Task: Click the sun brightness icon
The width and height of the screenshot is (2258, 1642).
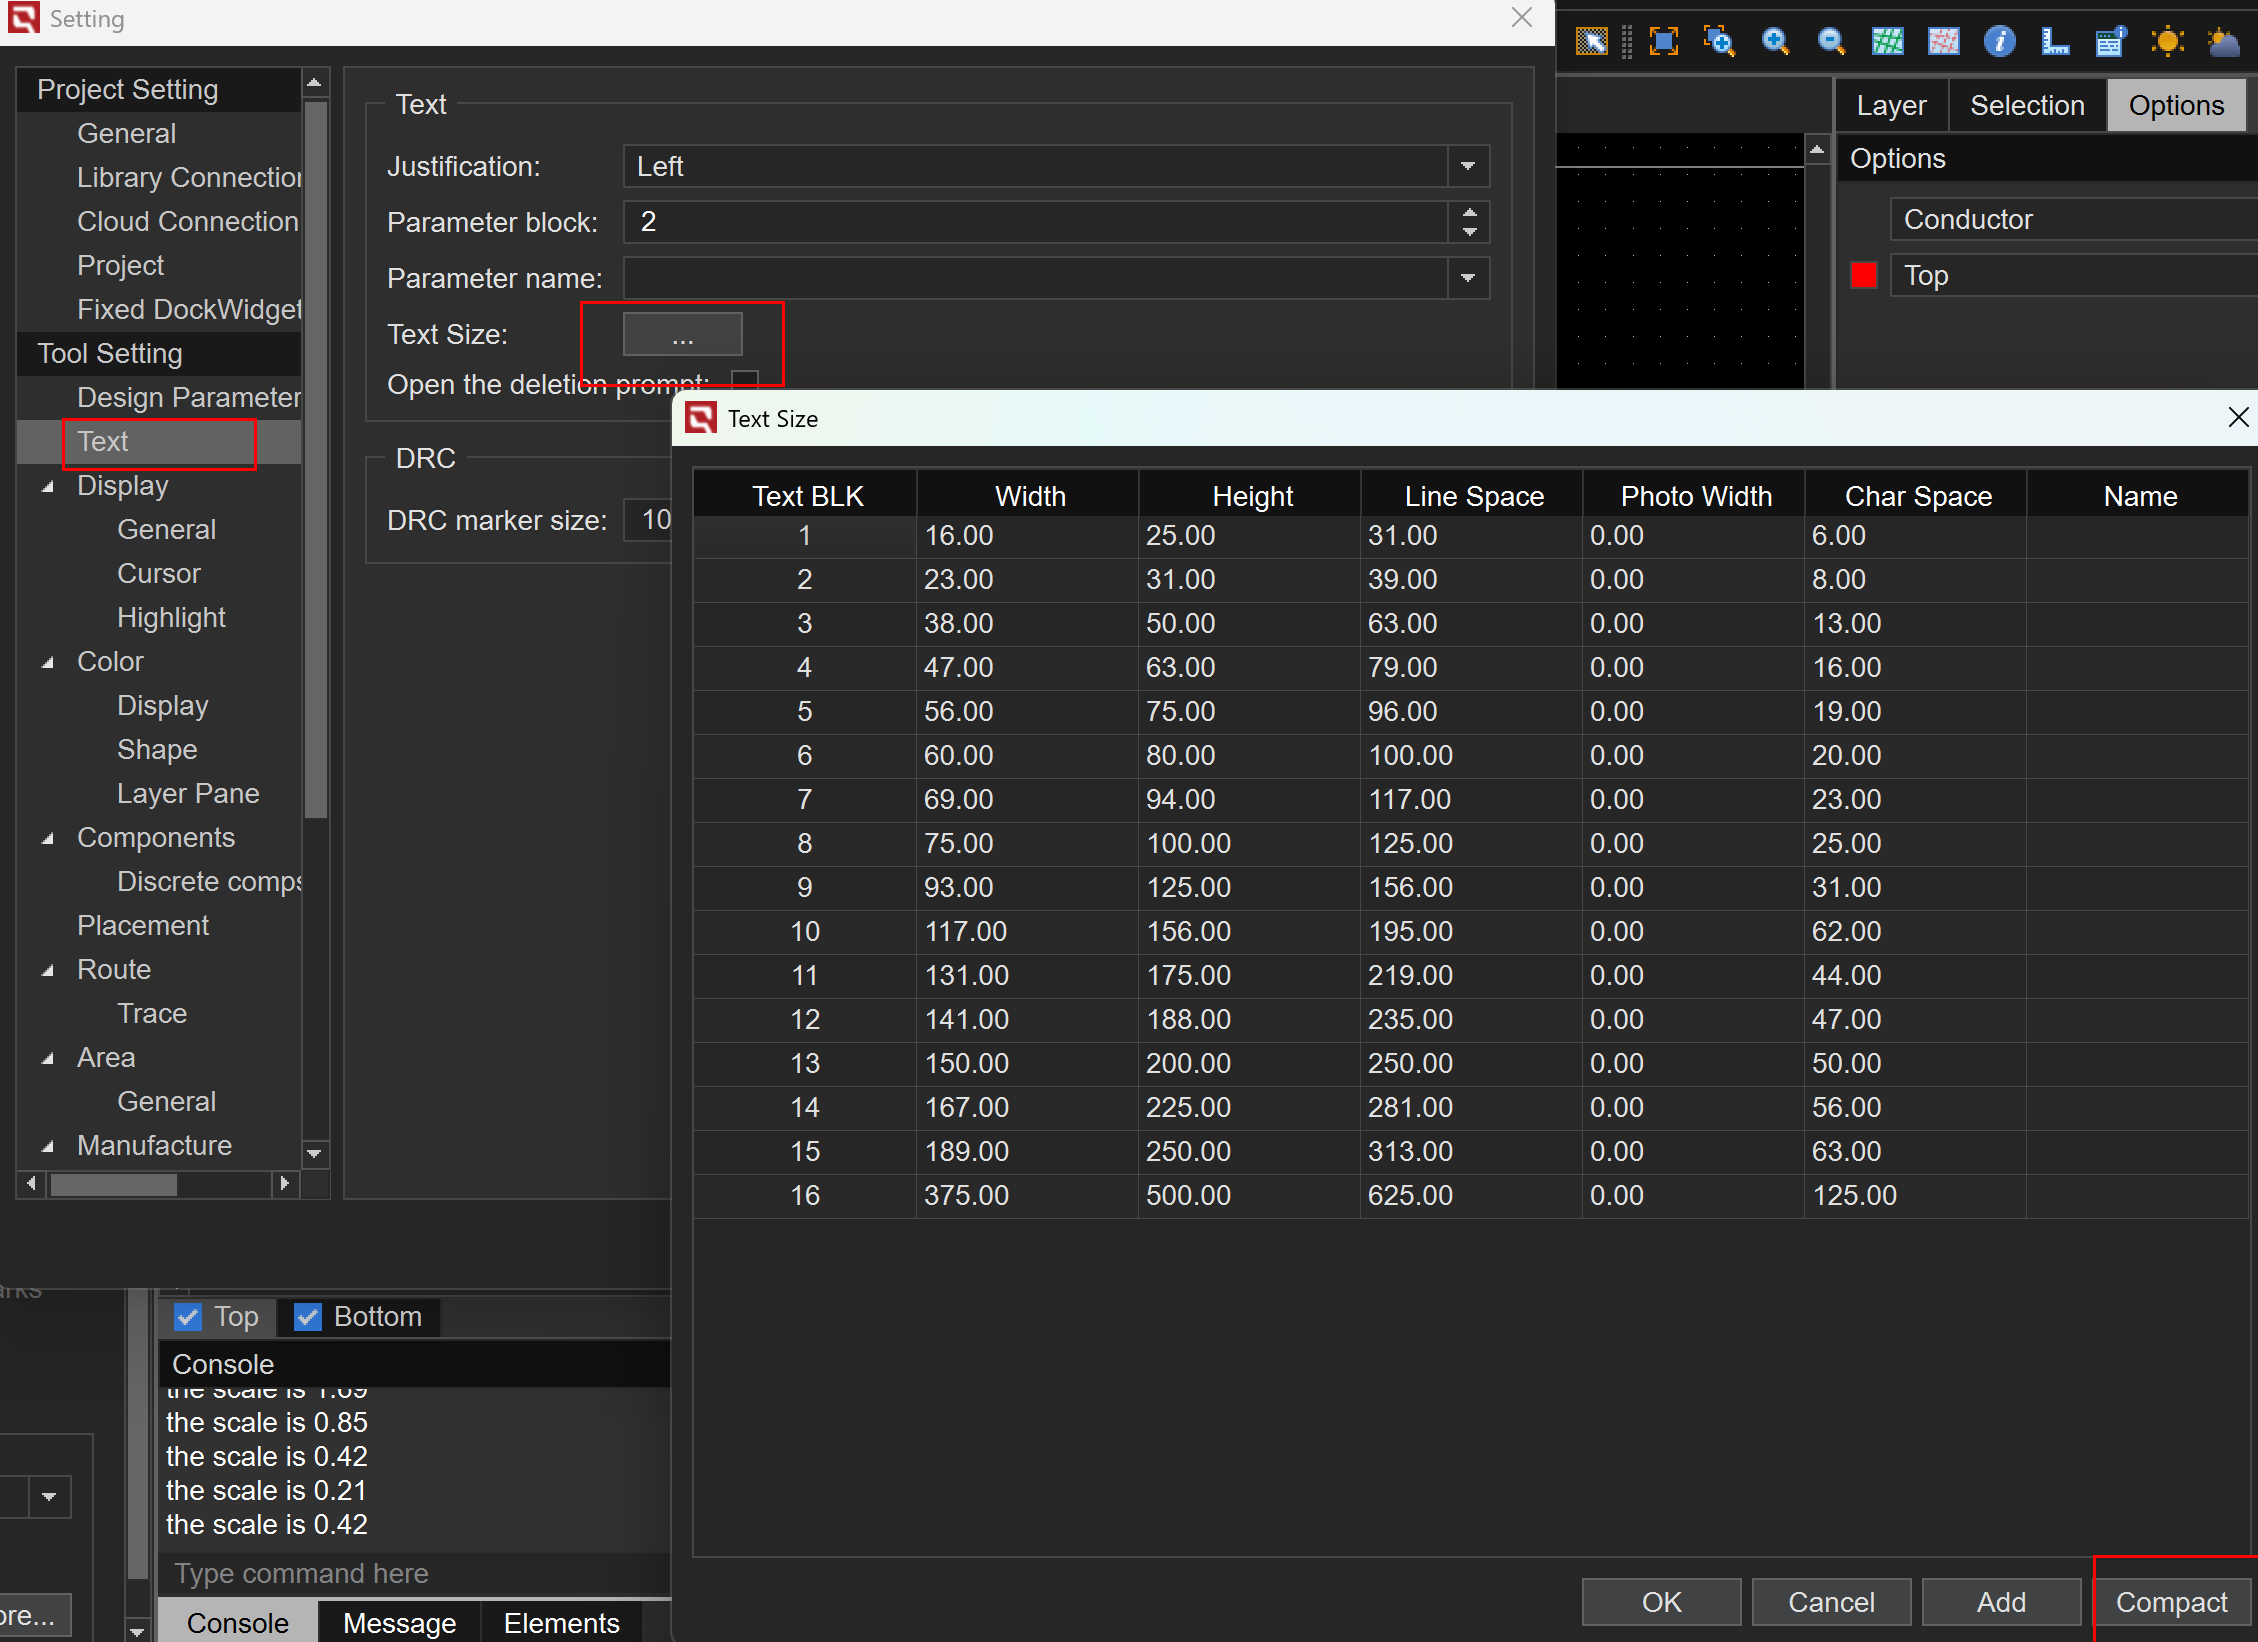Action: pos(2167,41)
